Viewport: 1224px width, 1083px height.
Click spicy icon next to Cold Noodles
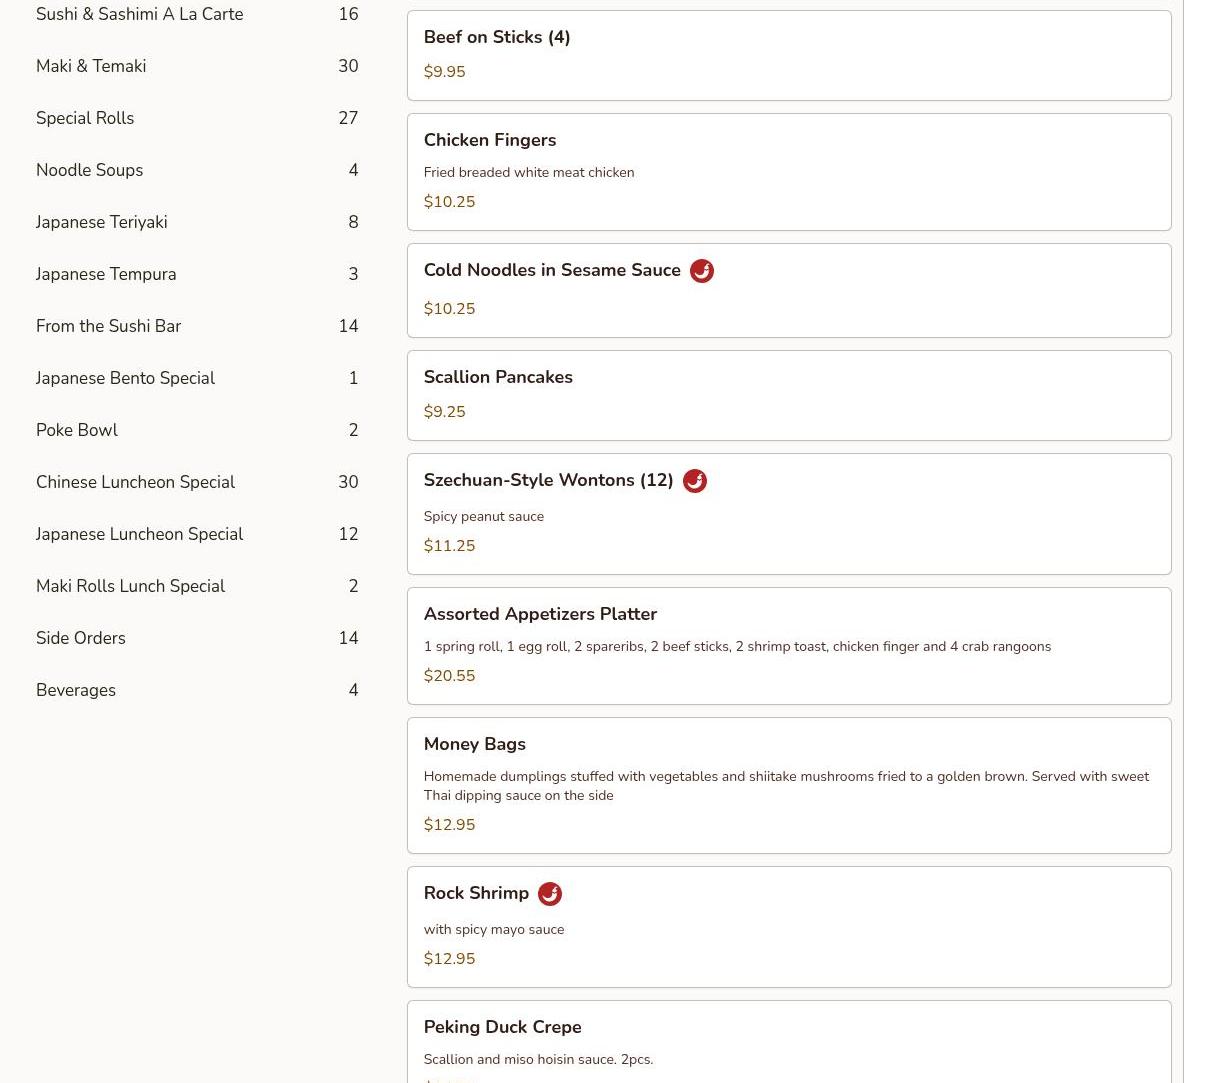tap(702, 271)
